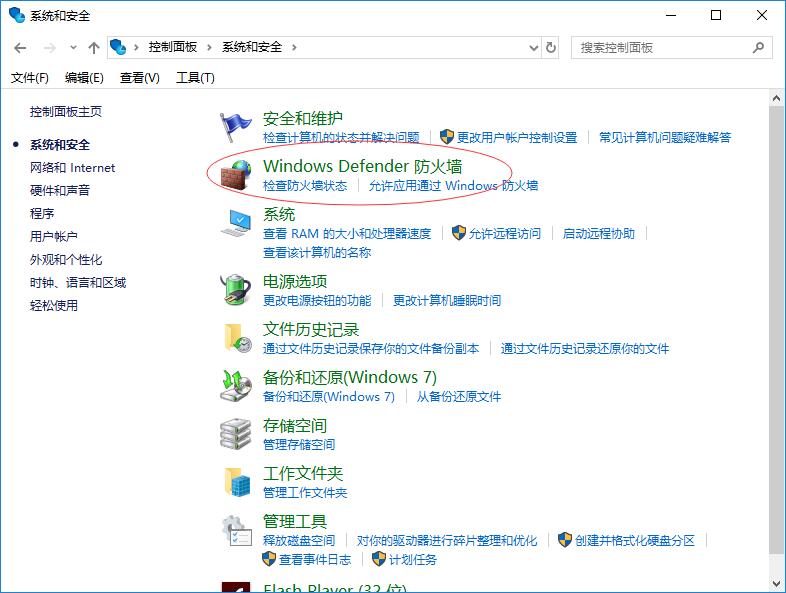Click 常见计算机问题疑难解答 link
Viewport: 786px width, 593px height.
(x=665, y=137)
